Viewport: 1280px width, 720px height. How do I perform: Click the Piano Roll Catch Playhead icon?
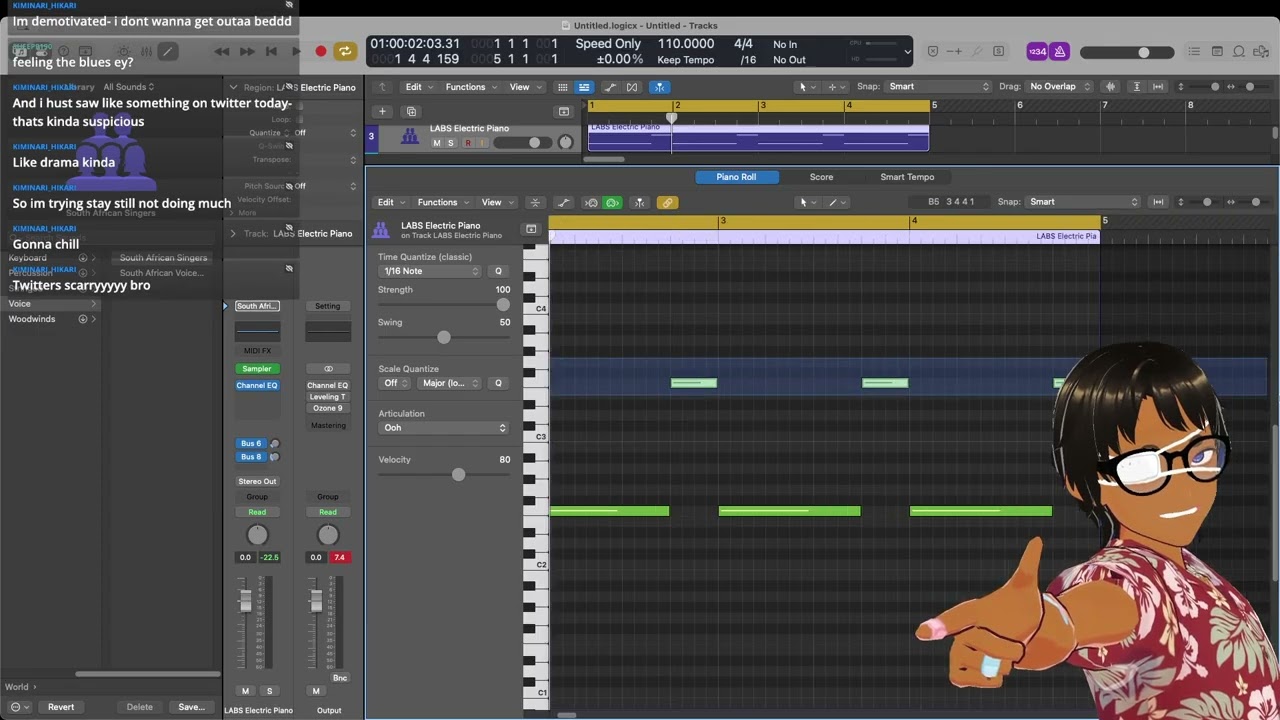tap(640, 203)
